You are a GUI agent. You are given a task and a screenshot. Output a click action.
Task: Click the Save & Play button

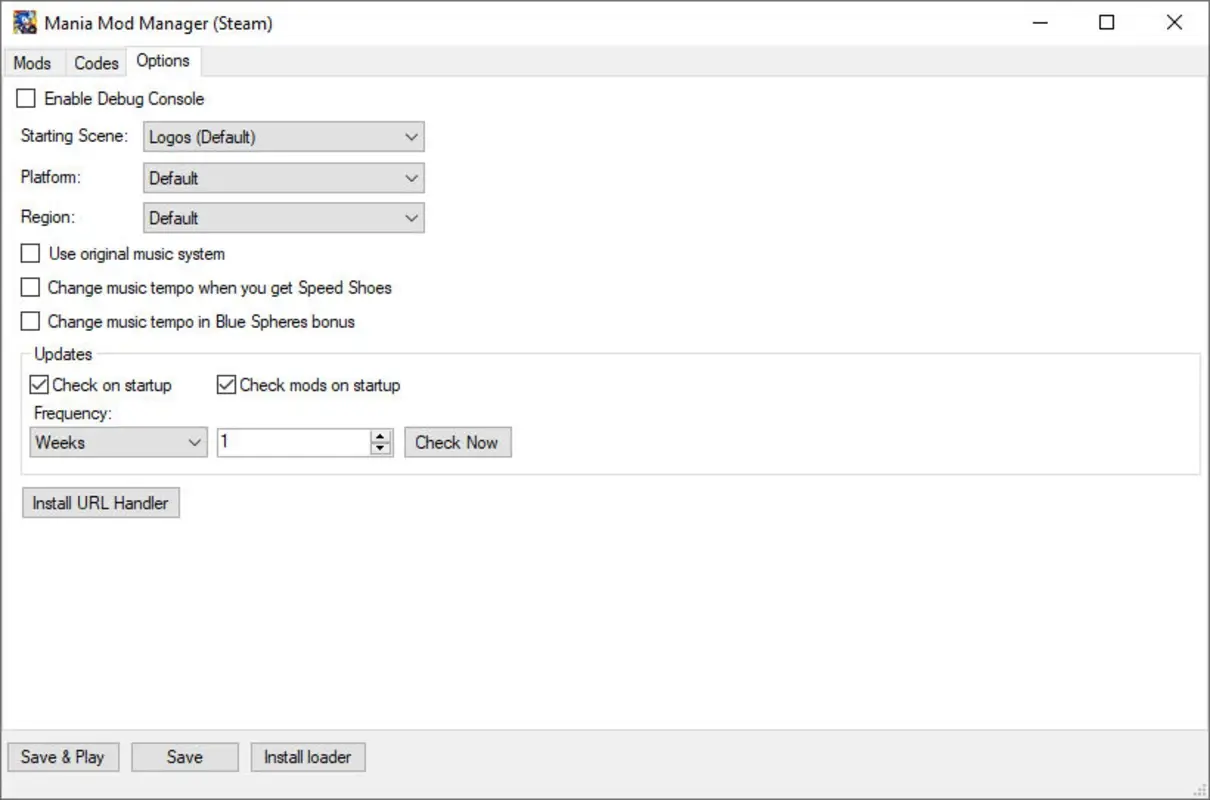62,756
